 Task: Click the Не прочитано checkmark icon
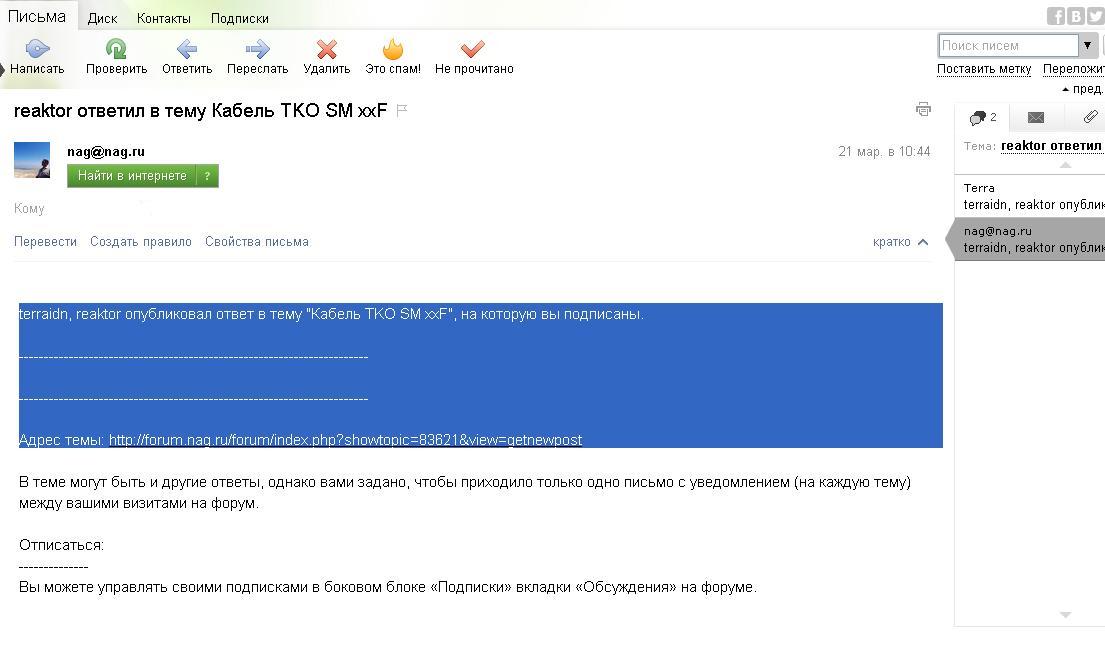(472, 49)
